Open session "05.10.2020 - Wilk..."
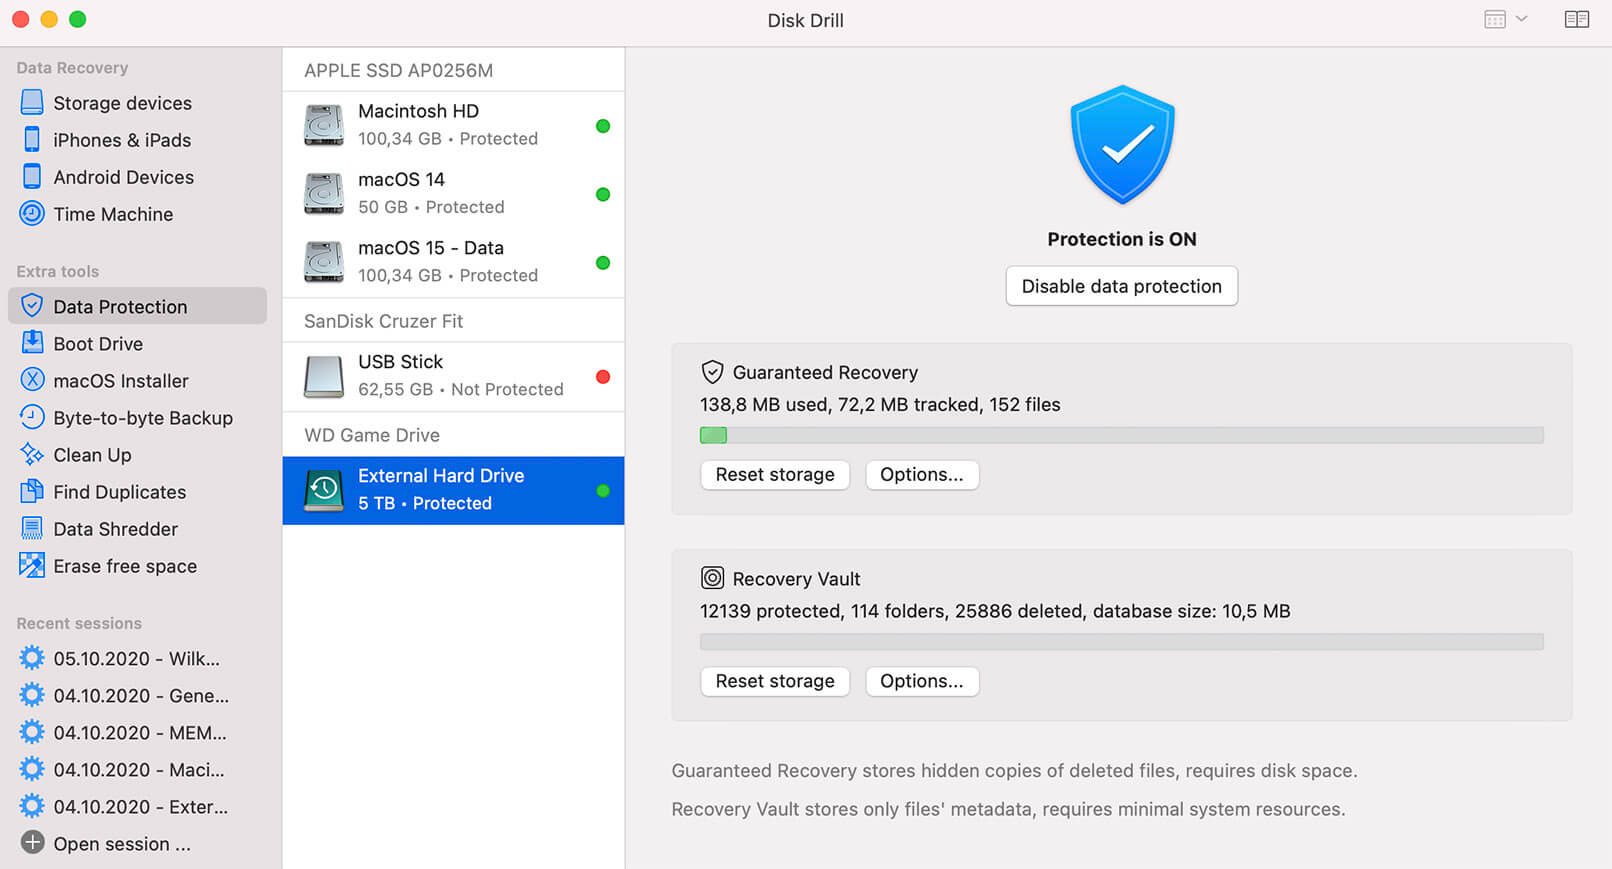The image size is (1612, 869). pos(136,658)
